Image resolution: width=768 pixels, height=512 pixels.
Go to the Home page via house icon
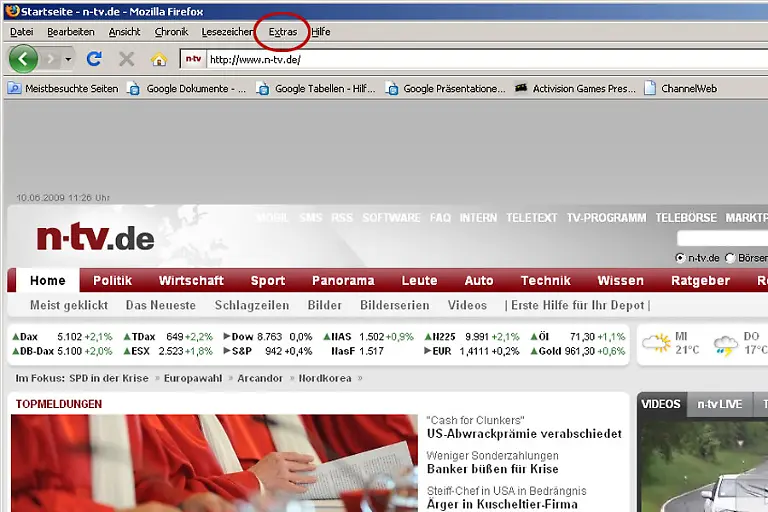tap(158, 59)
